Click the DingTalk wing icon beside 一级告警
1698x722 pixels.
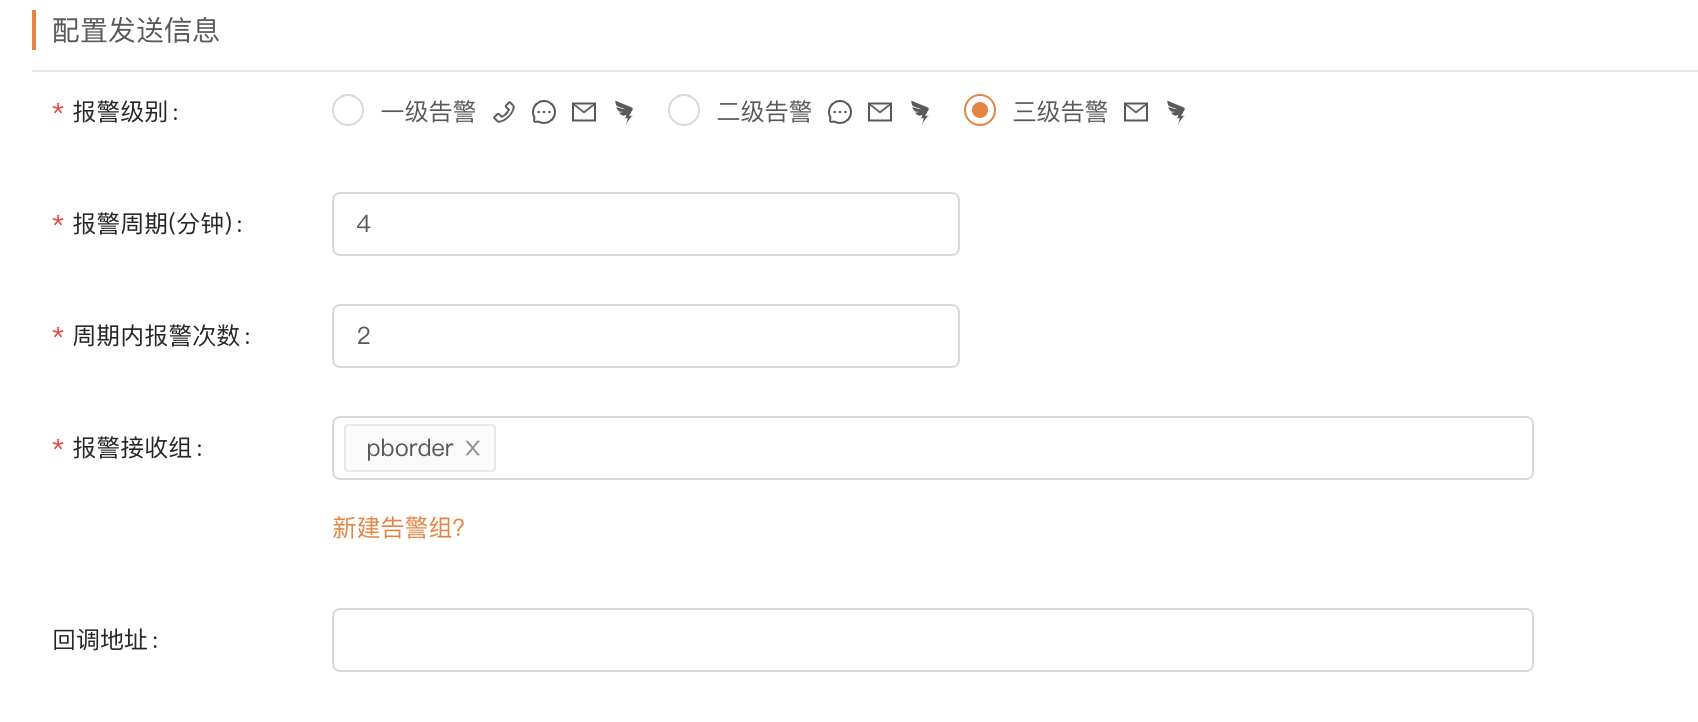click(624, 112)
